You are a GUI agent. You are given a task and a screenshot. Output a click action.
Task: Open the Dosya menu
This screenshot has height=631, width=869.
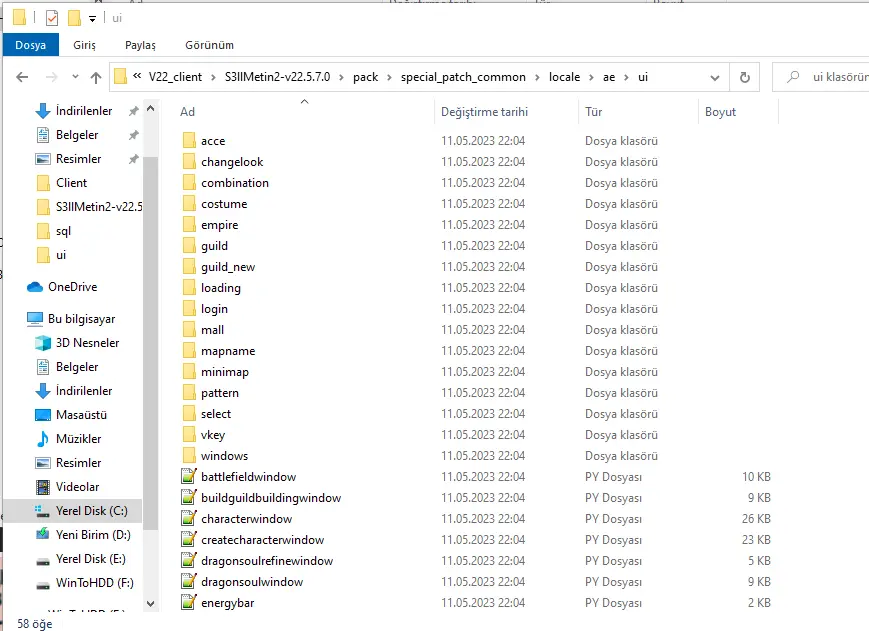click(30, 45)
